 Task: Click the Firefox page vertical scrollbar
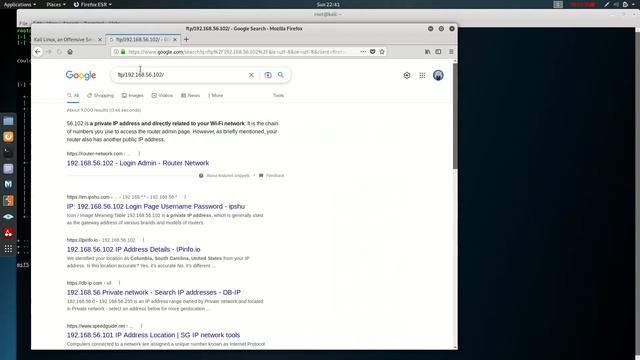click(455, 116)
